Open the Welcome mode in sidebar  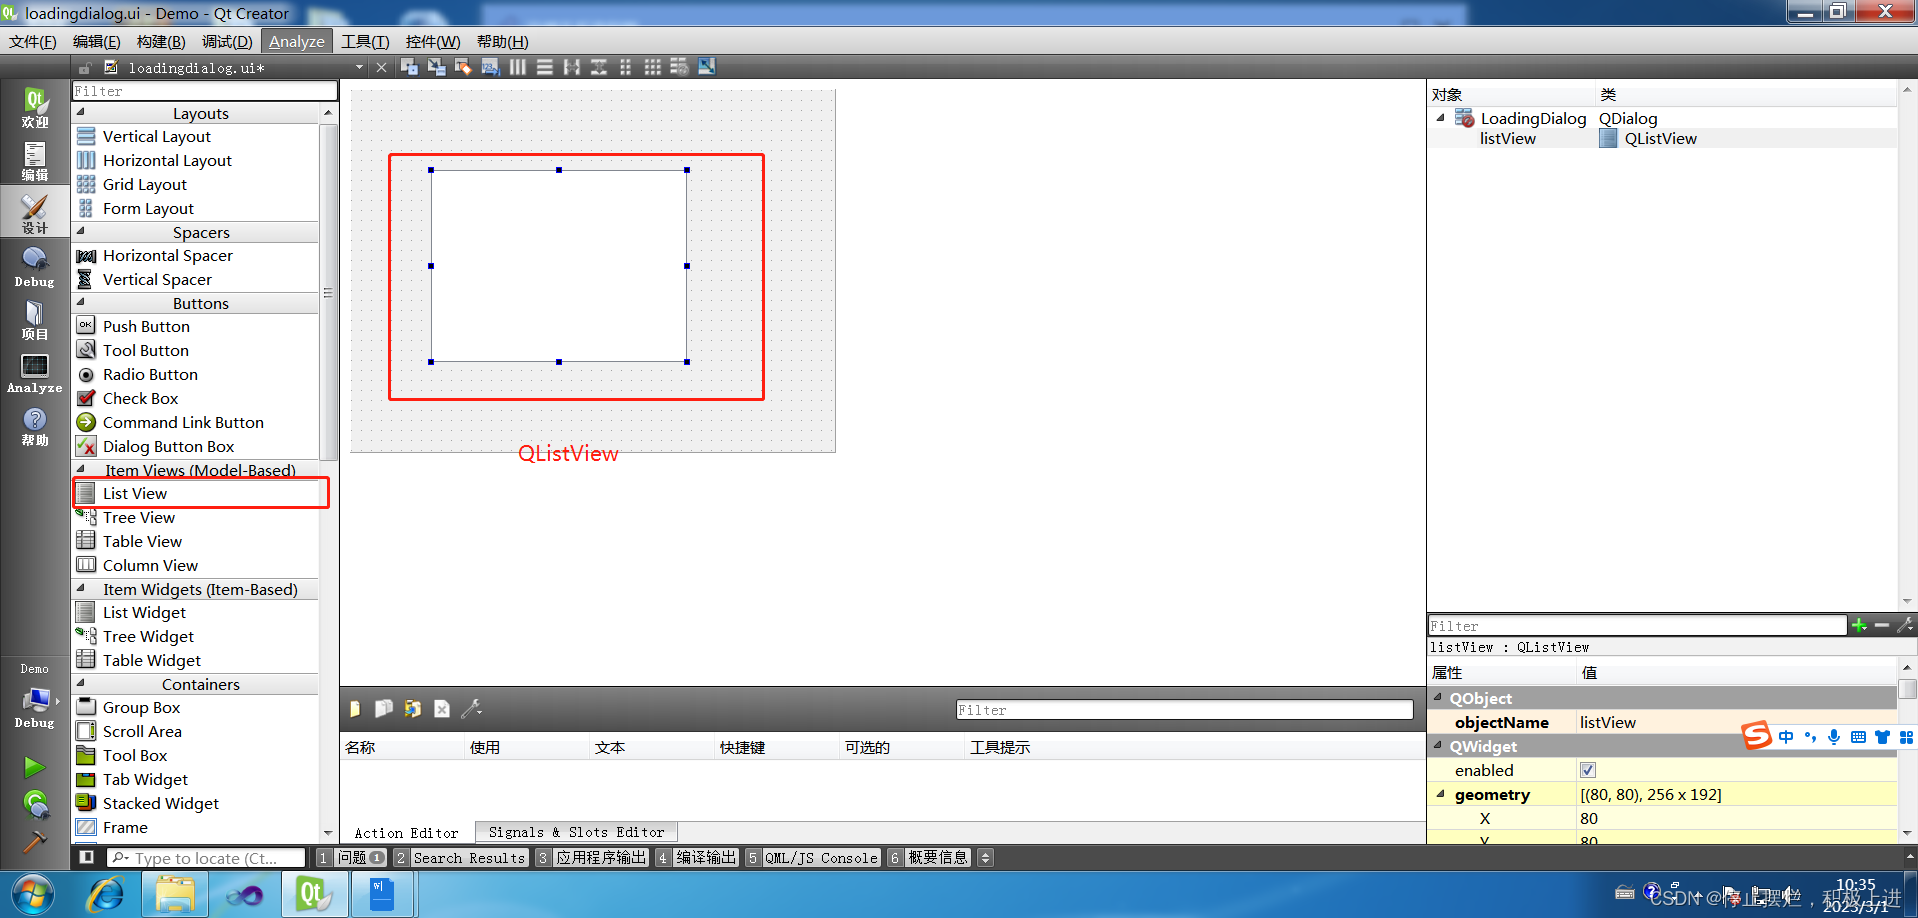click(x=35, y=108)
